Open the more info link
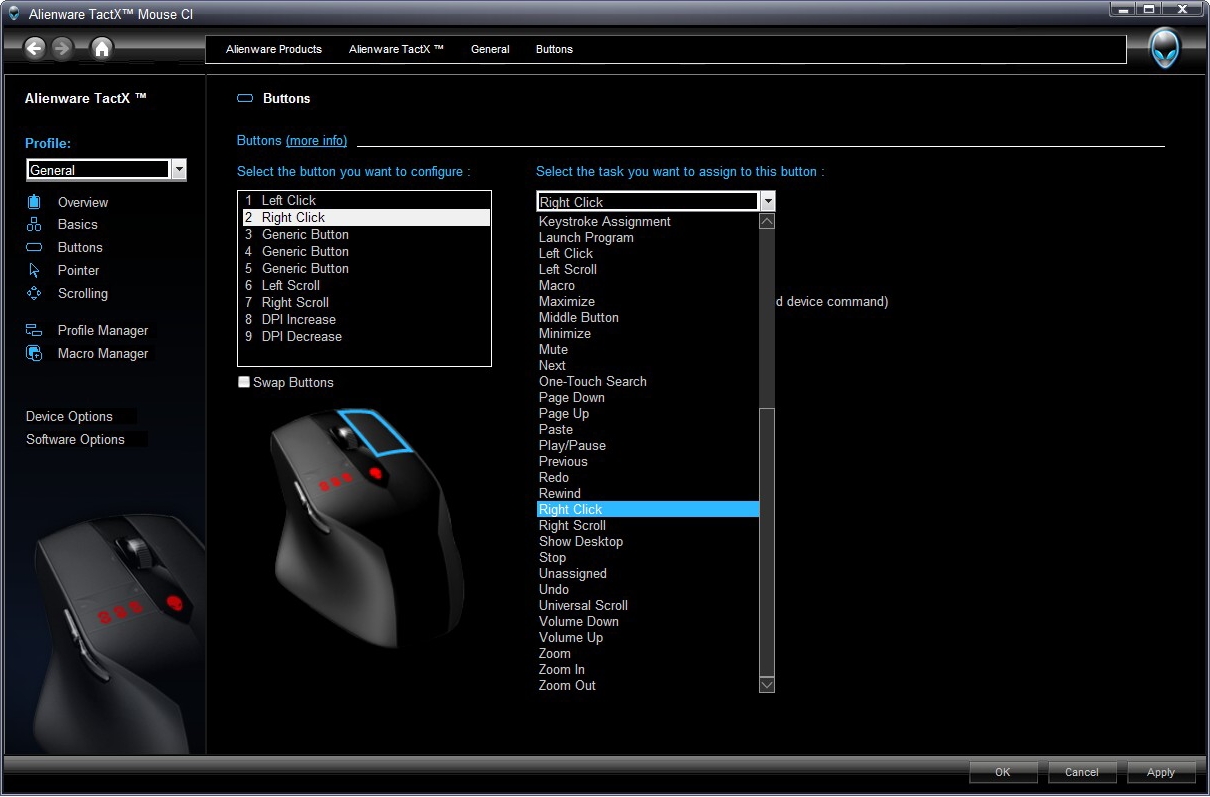 coord(317,140)
